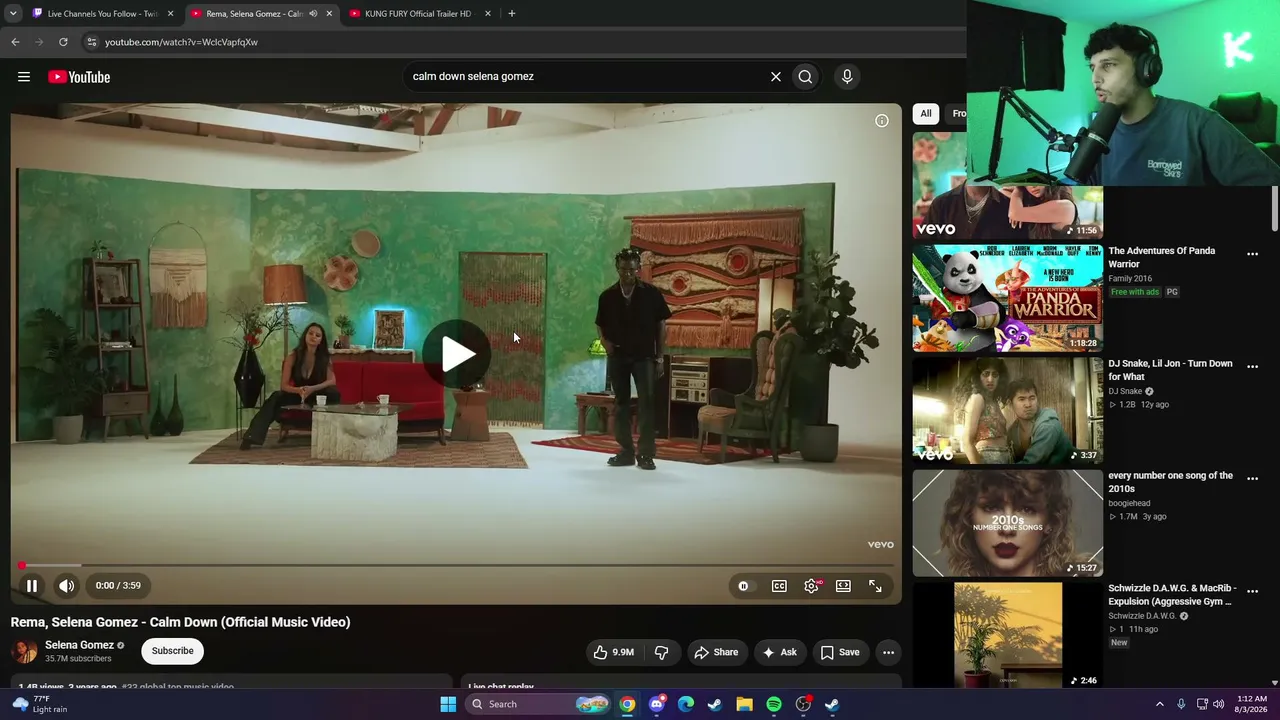Viewport: 1280px width, 720px height.
Task: Open the taskbar clock and date
Action: [1251, 704]
